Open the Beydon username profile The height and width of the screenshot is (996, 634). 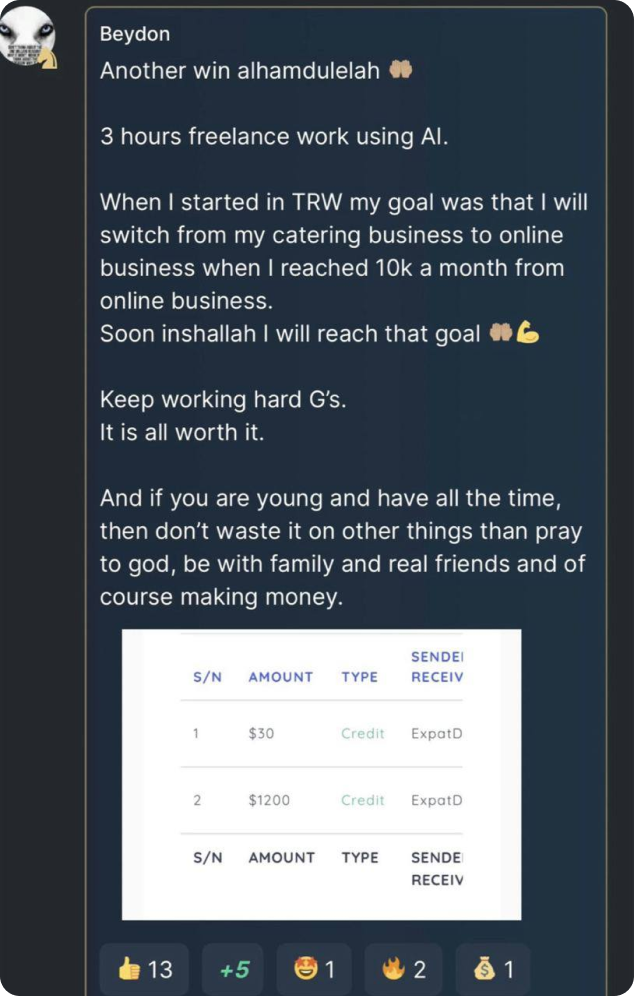tap(135, 34)
